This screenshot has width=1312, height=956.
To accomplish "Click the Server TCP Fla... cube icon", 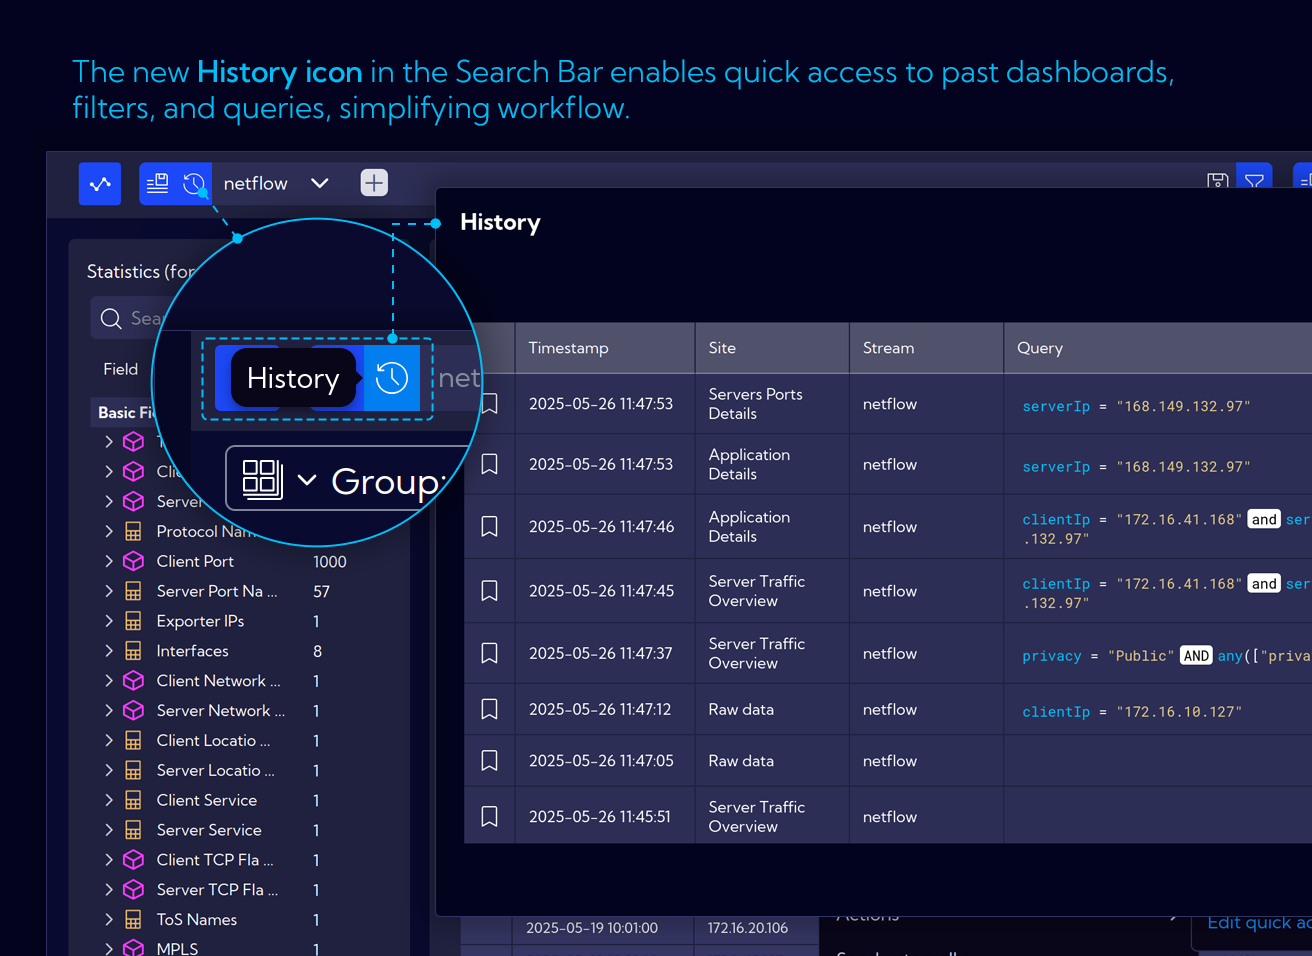I will click(133, 889).
